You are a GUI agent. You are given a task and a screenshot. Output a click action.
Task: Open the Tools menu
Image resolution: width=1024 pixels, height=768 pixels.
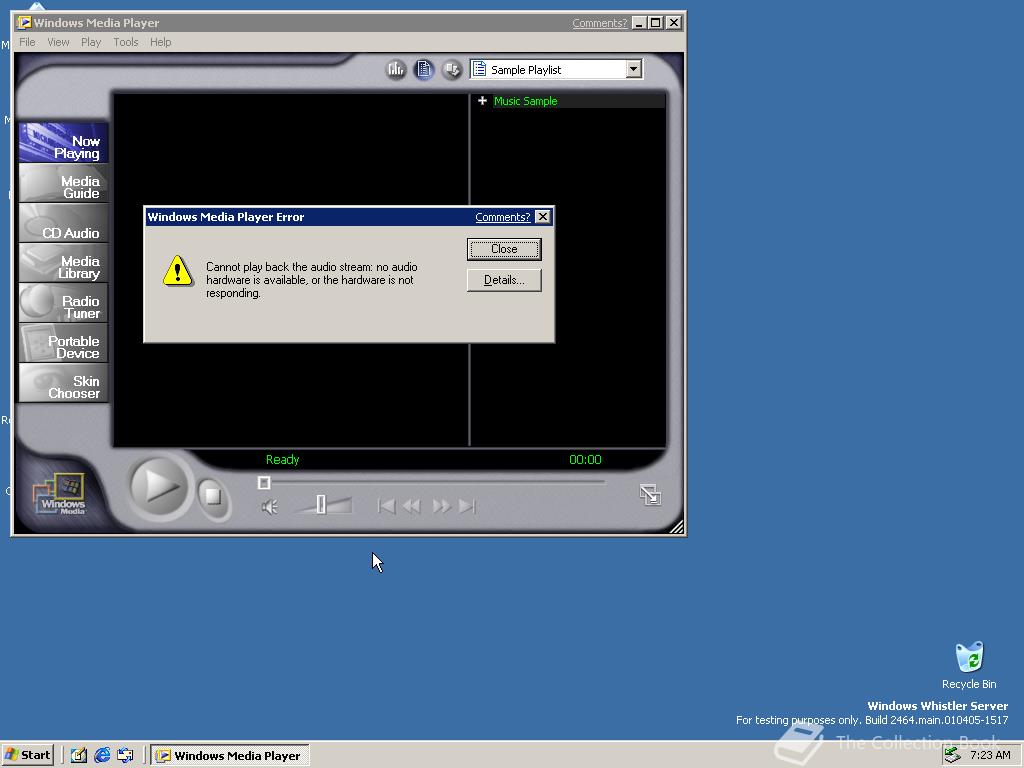[125, 42]
